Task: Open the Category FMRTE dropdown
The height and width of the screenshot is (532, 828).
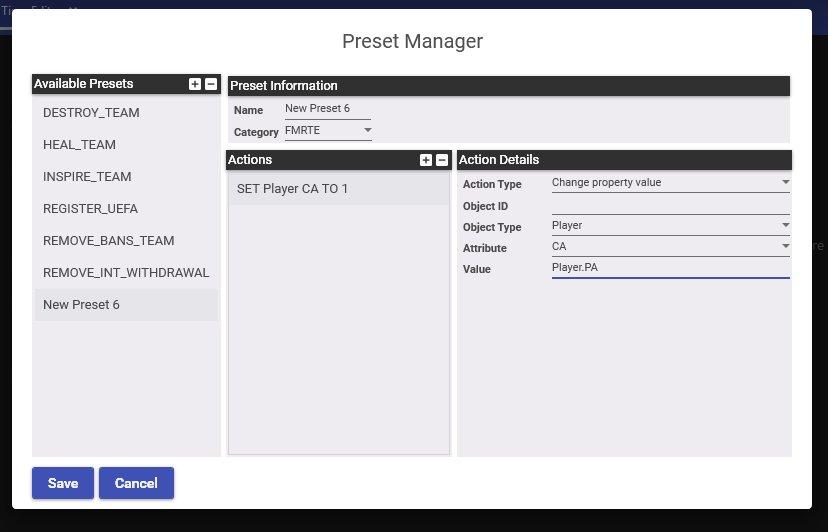Action: tap(328, 131)
